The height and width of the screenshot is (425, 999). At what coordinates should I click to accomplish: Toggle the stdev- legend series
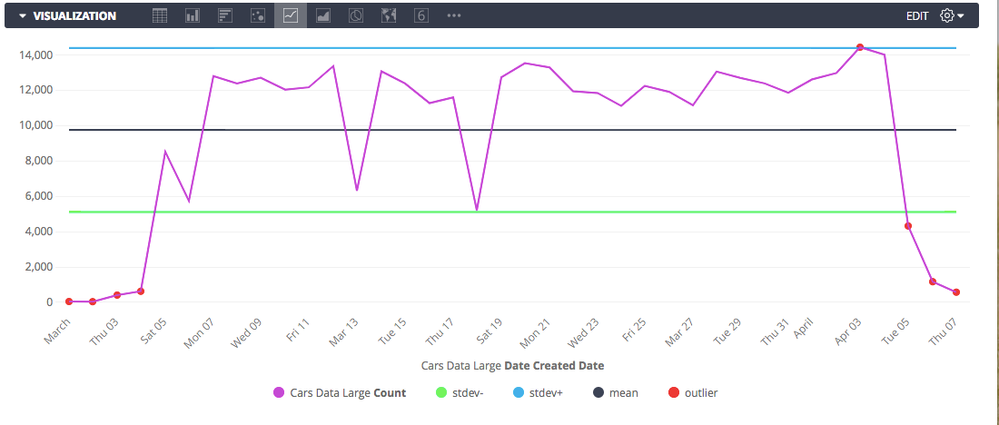459,393
